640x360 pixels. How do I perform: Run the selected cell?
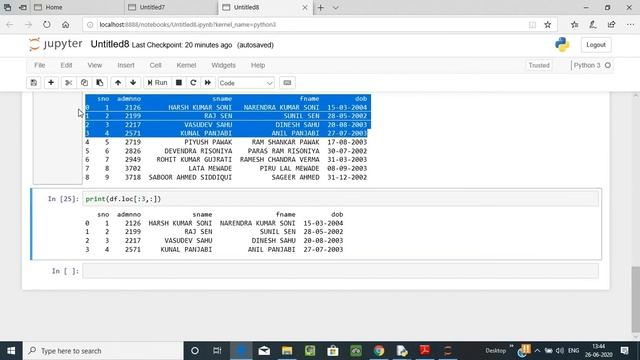157,83
